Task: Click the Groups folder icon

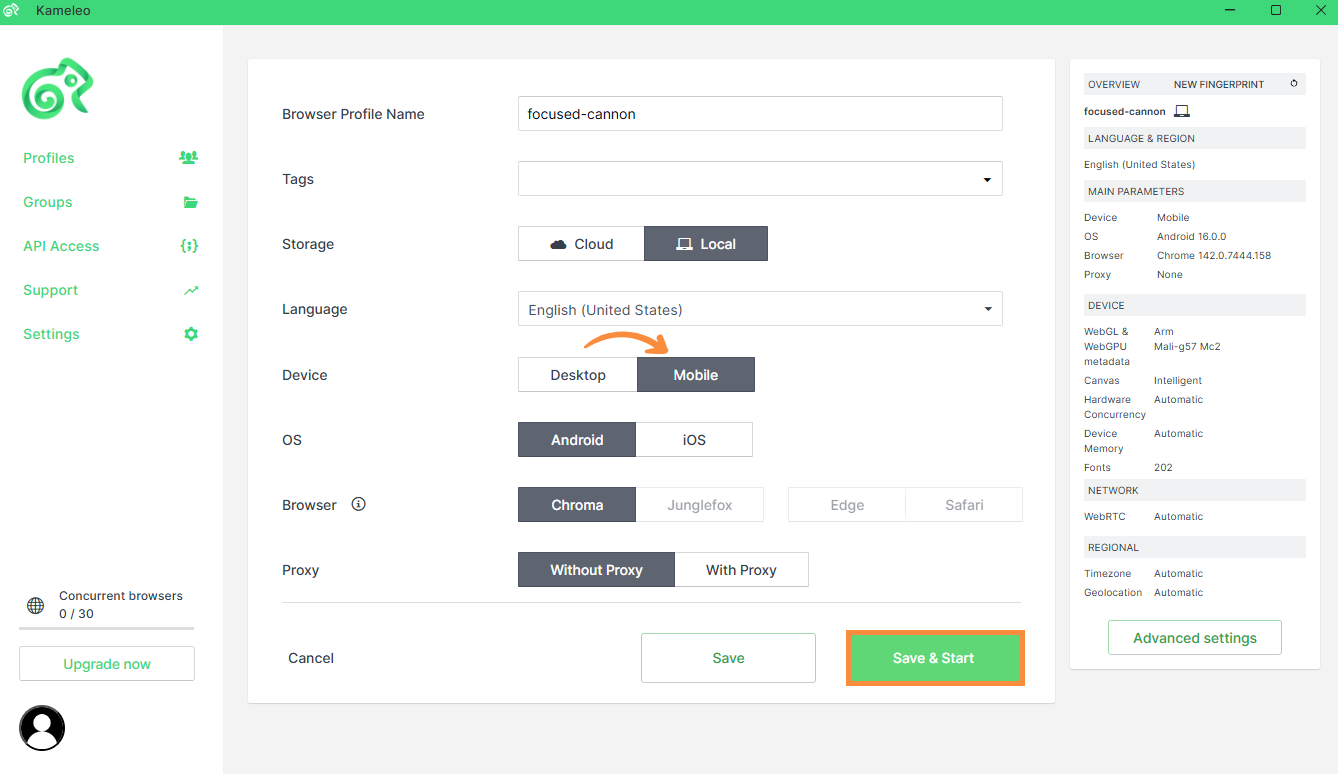Action: 190,202
